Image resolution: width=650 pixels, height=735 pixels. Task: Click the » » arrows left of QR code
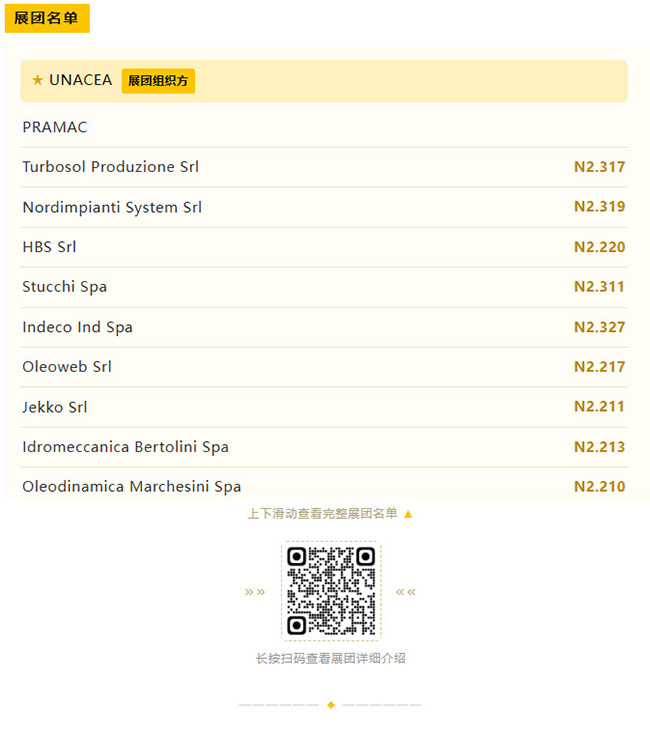pos(255,592)
